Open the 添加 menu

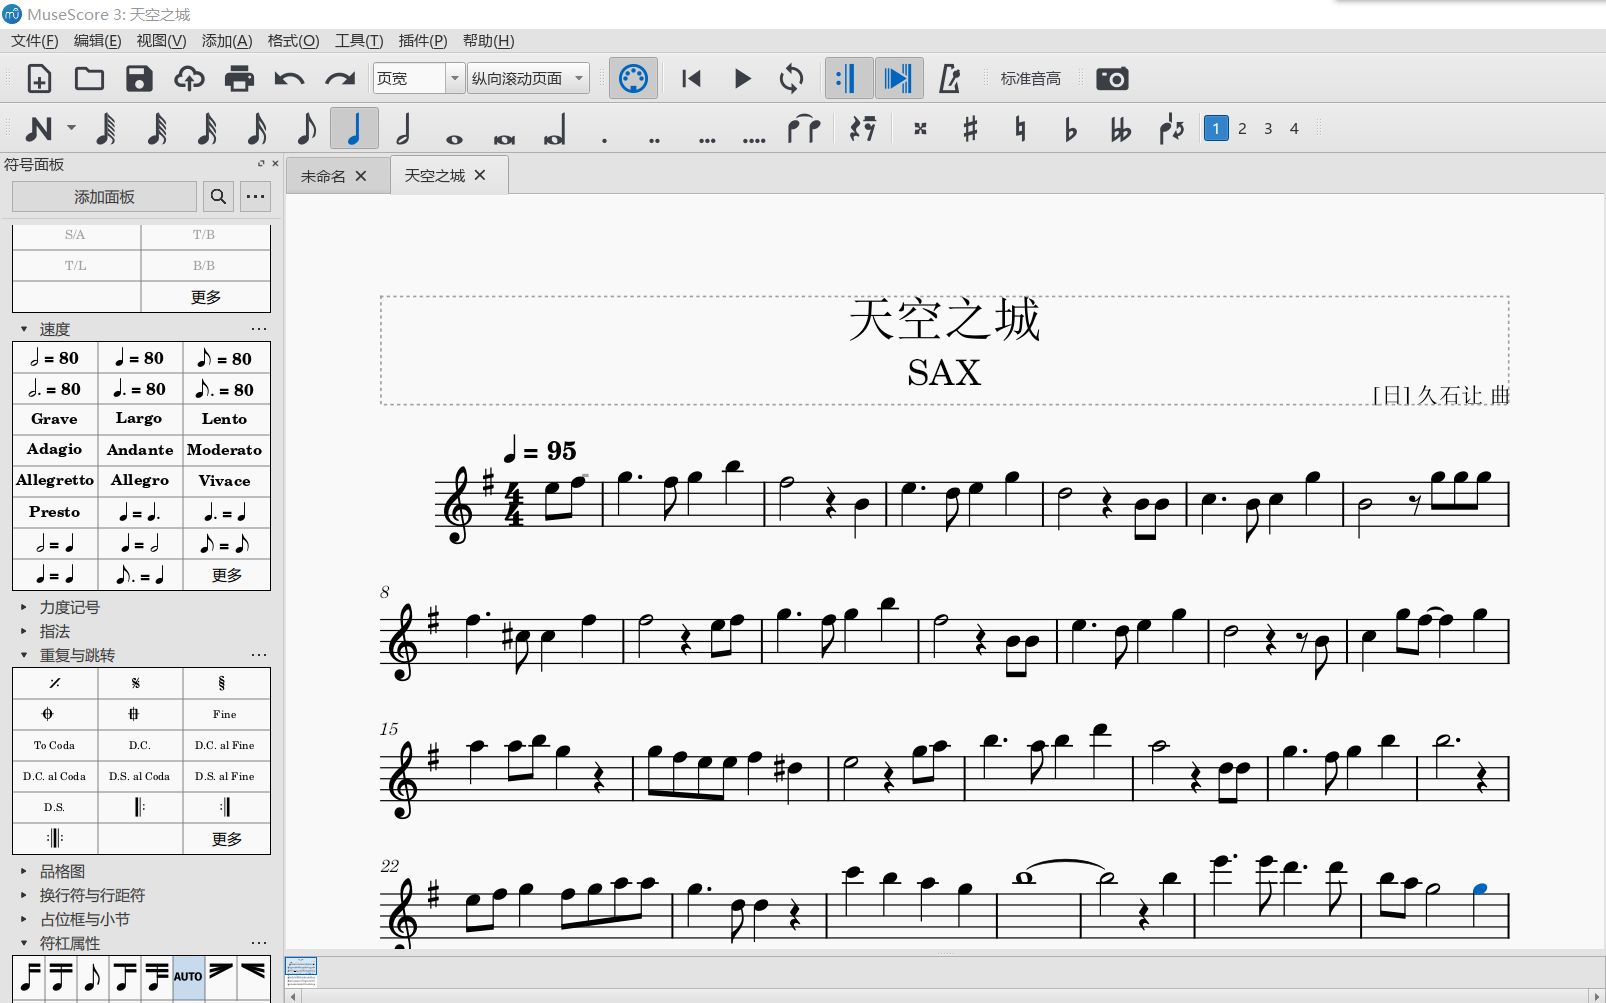pyautogui.click(x=227, y=40)
